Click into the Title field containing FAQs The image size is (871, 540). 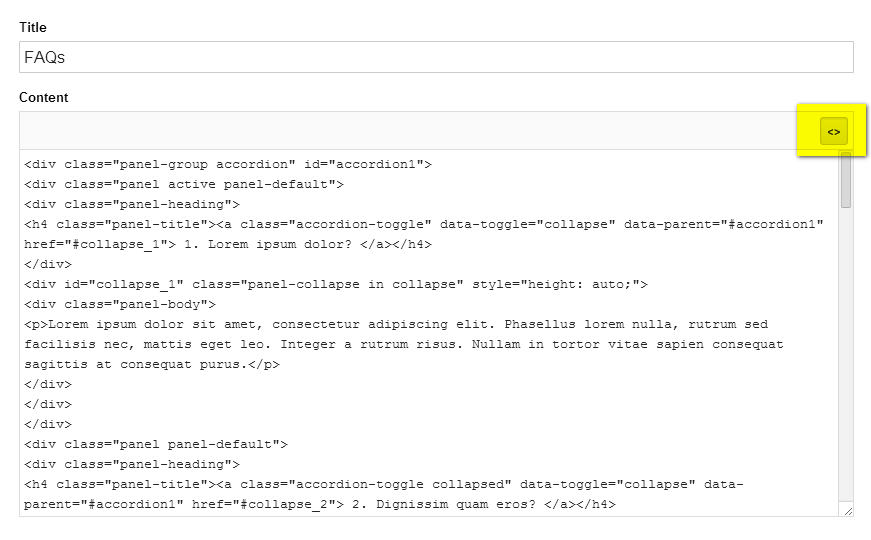tap(436, 57)
